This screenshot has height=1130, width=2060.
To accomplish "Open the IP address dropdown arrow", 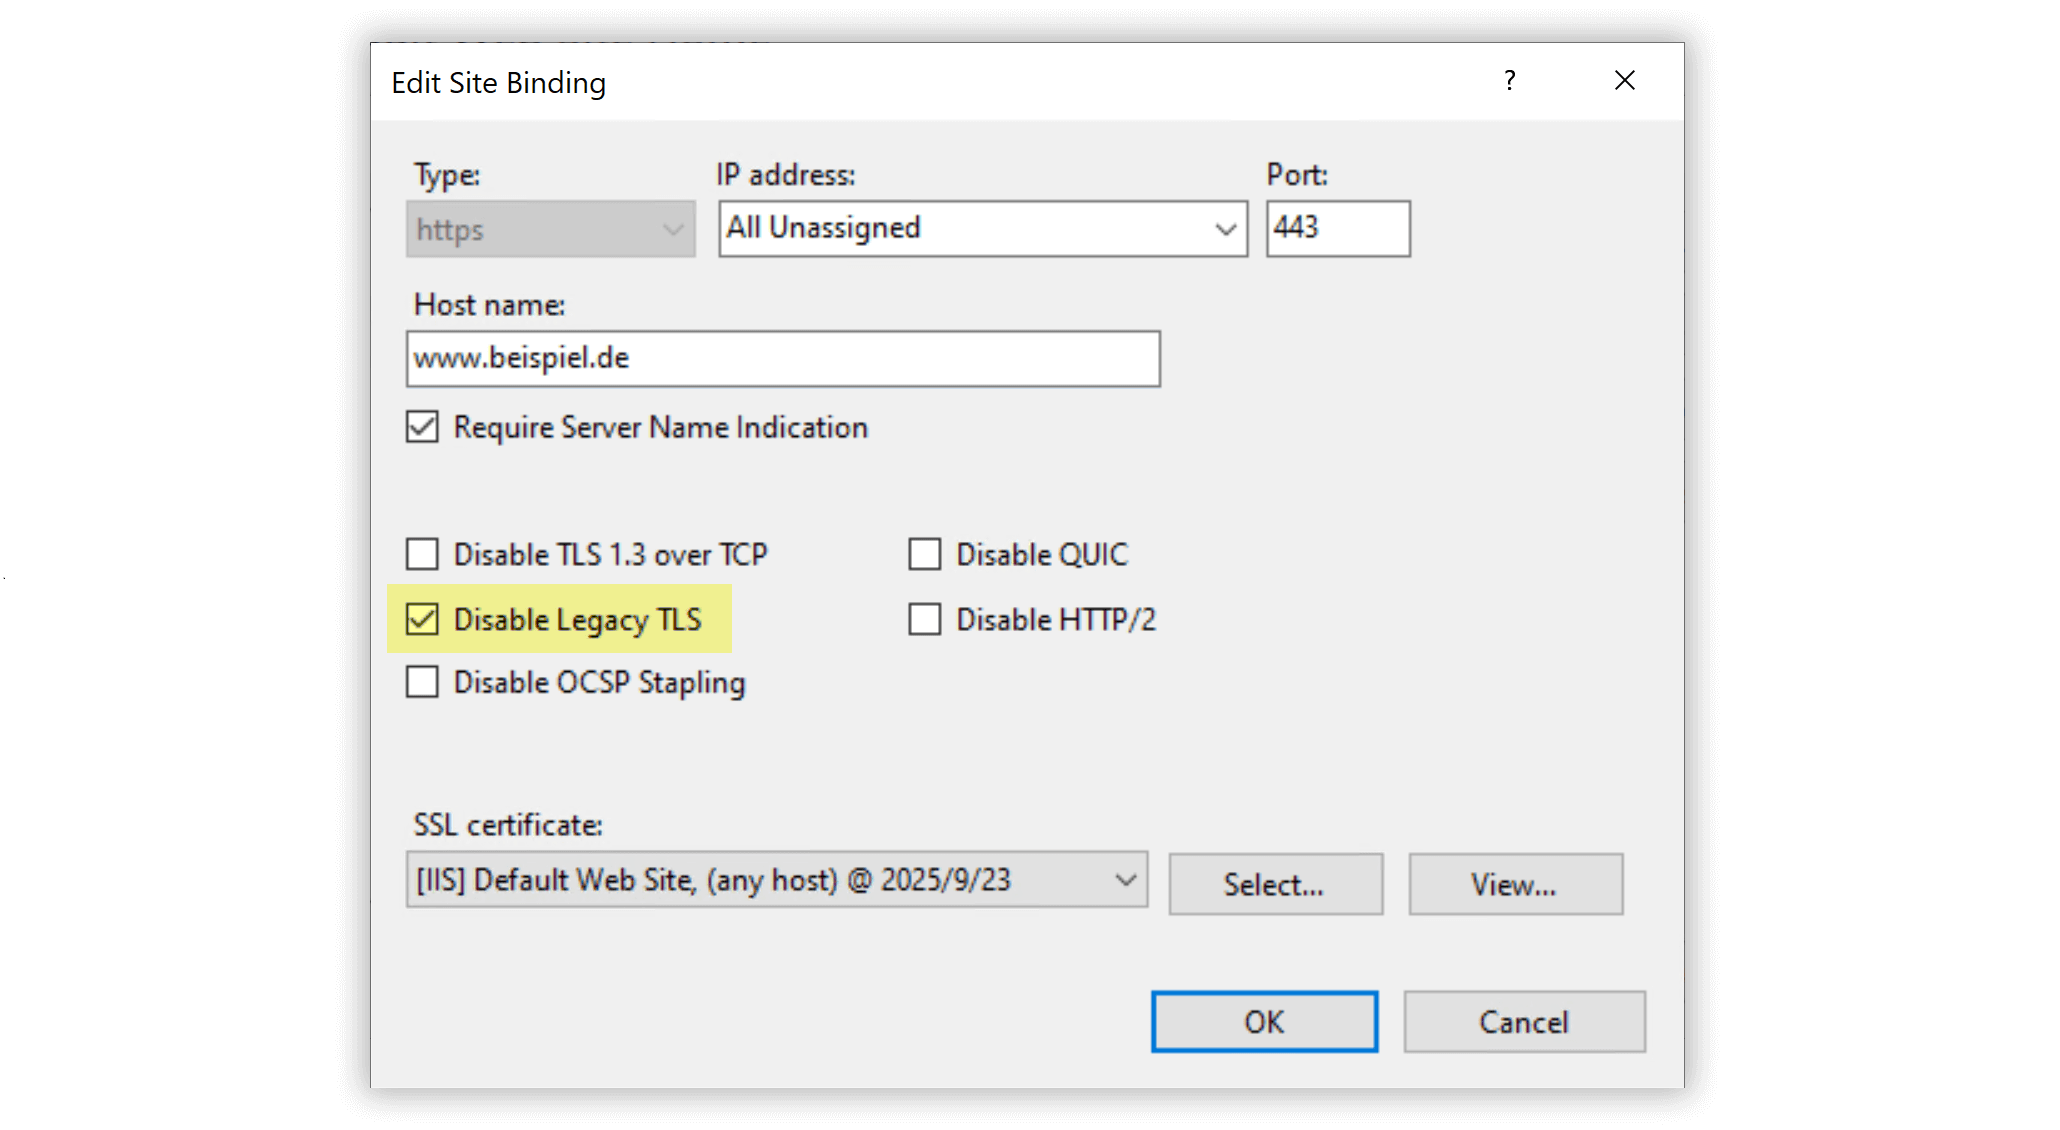I will tap(1225, 229).
